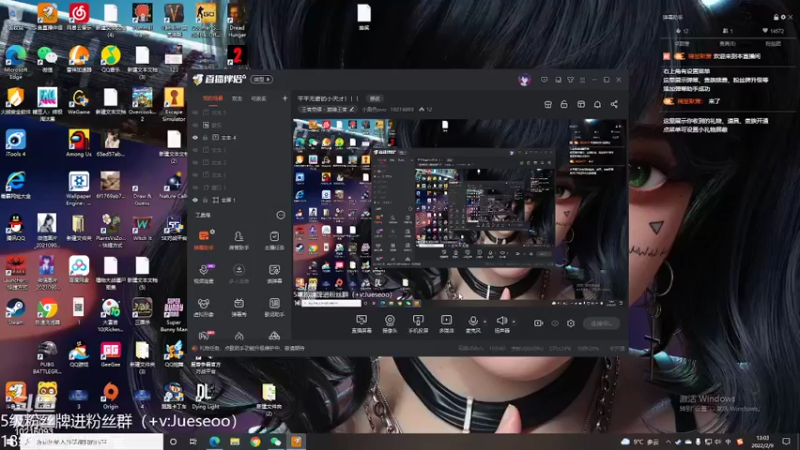Image resolution: width=800 pixels, height=450 pixels.
Task: Open File Explorer from the taskbar
Action: pos(235,442)
